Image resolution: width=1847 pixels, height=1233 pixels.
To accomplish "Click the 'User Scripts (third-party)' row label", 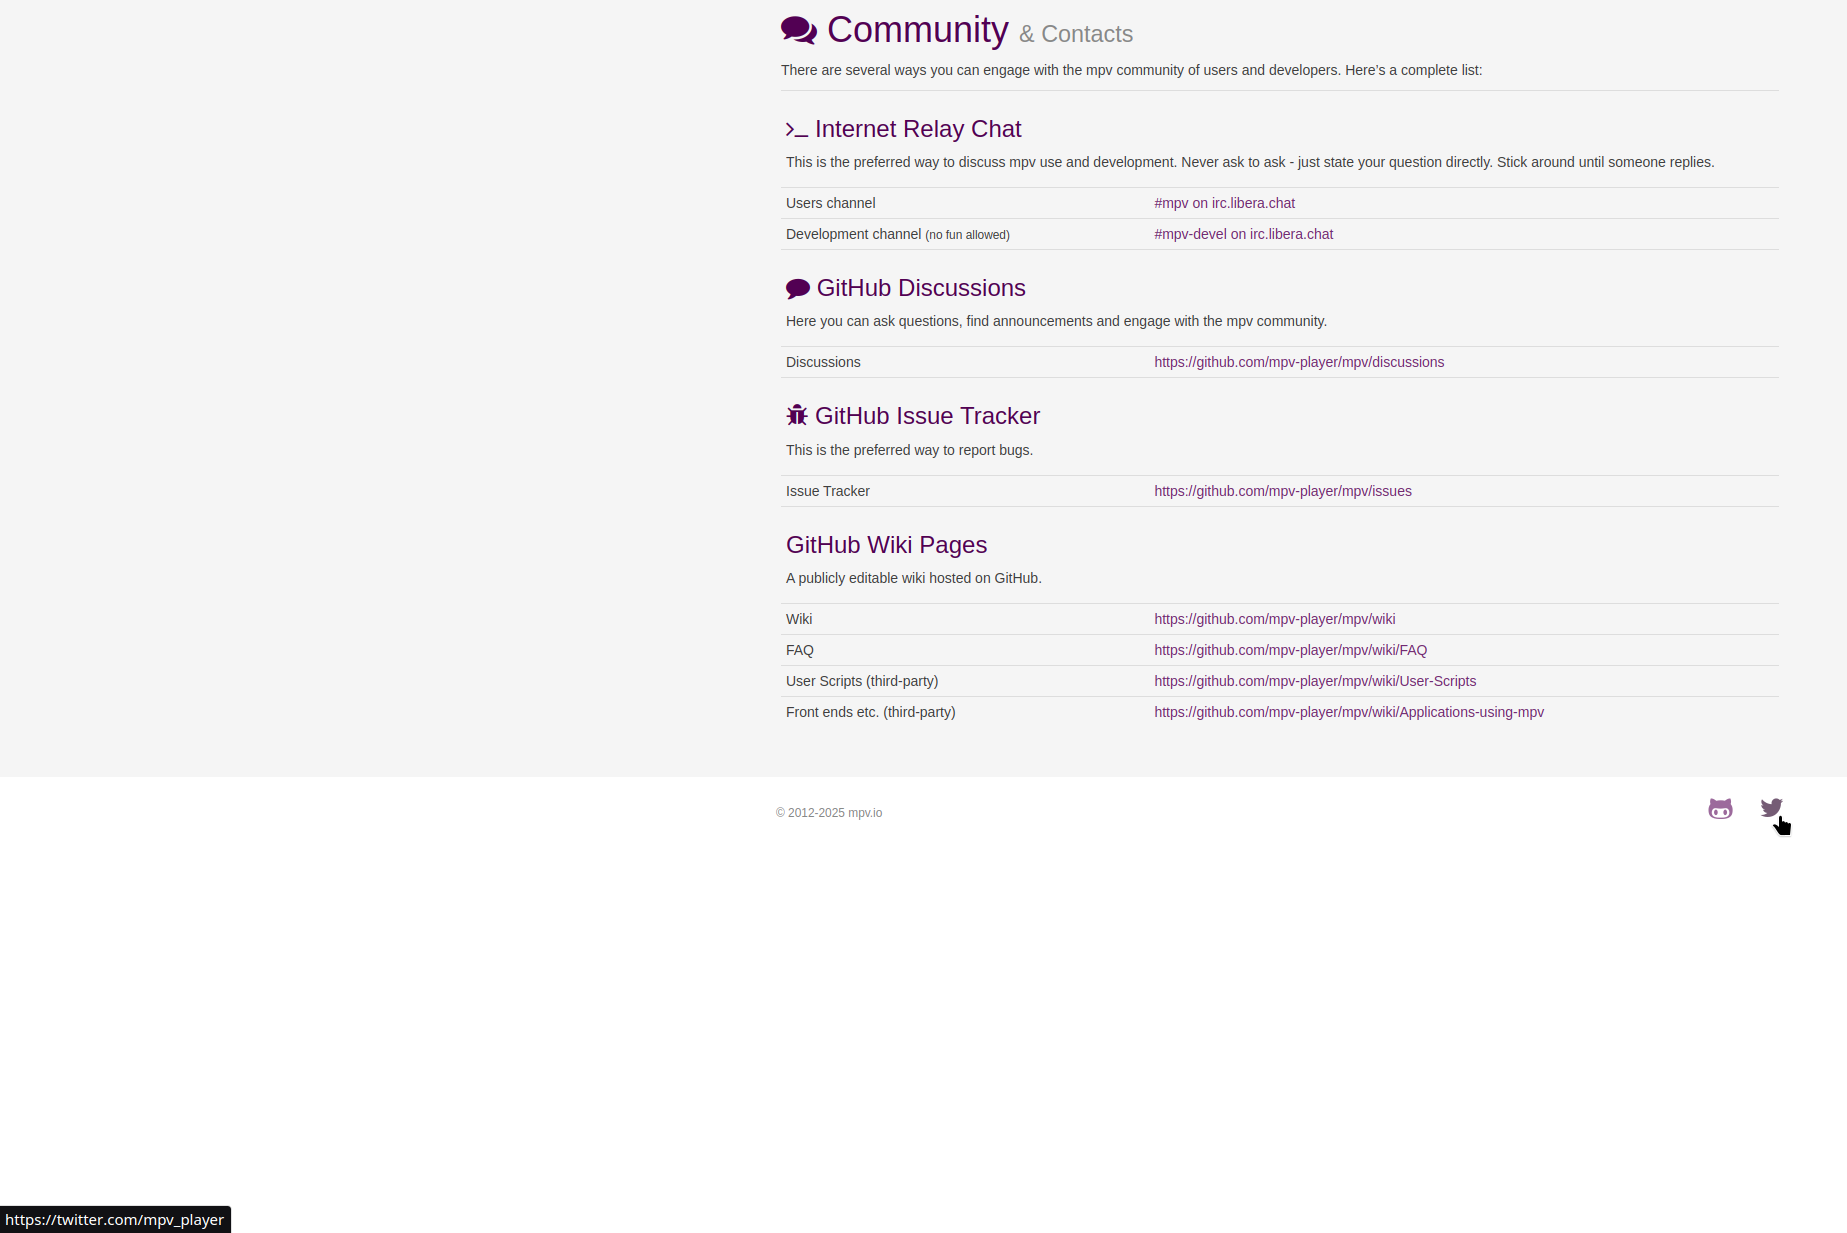I will 862,681.
